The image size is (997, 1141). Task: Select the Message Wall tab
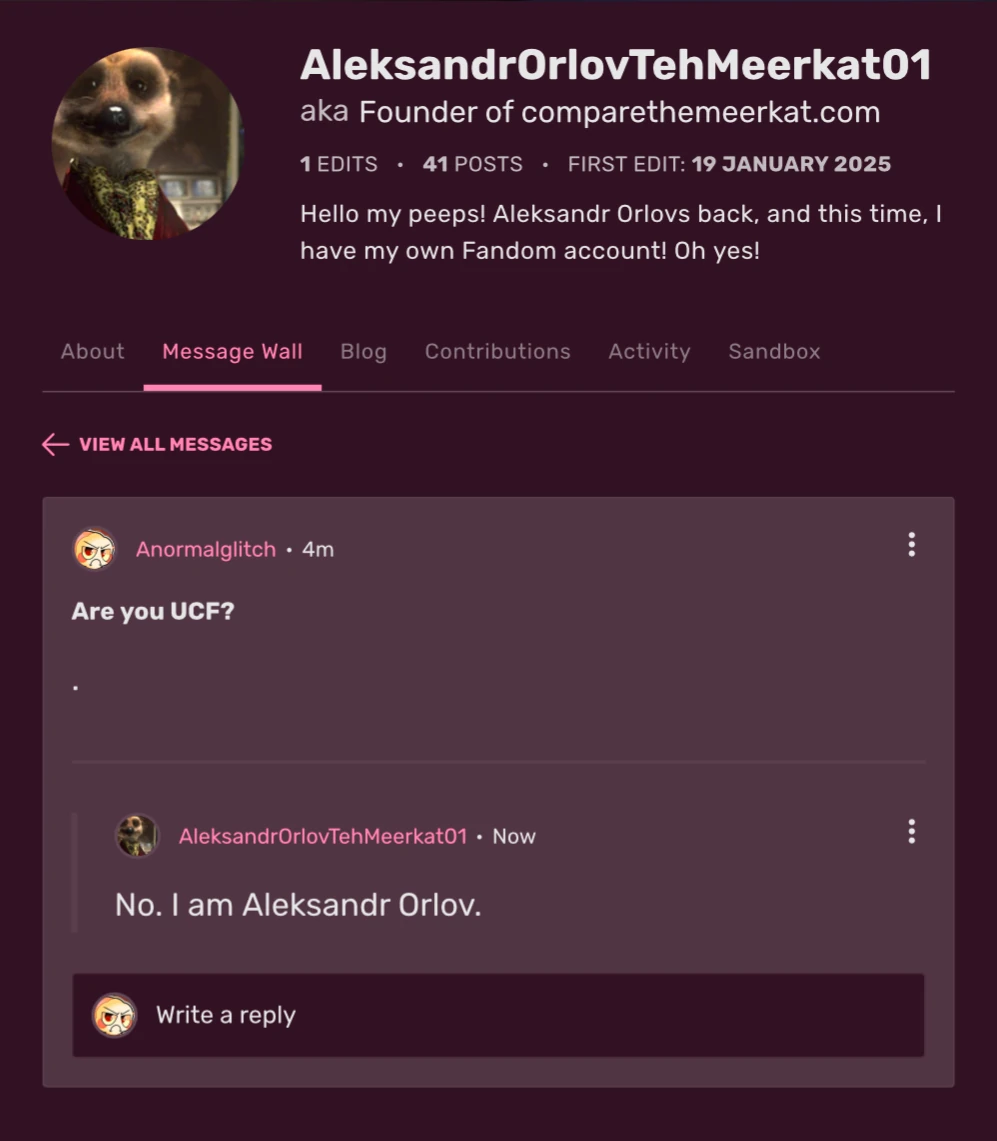(232, 352)
